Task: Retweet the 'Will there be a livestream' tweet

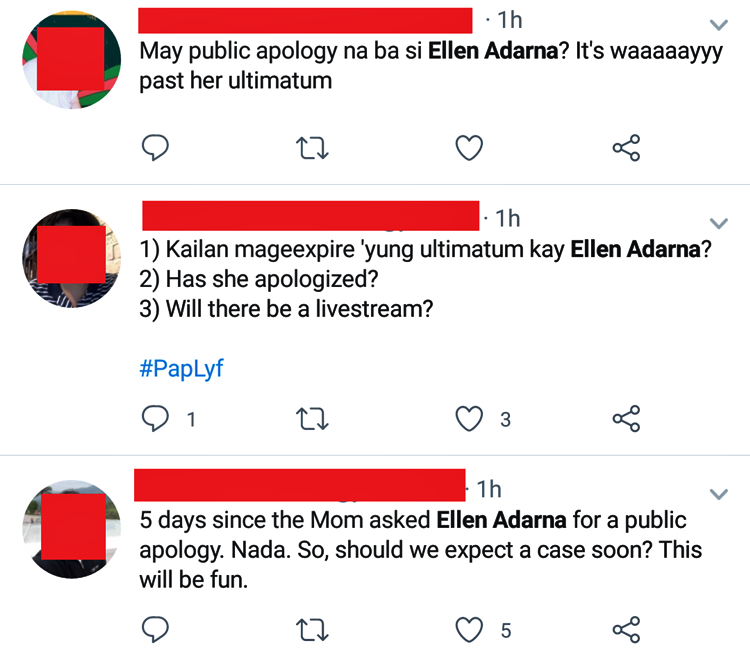Action: coord(312,419)
